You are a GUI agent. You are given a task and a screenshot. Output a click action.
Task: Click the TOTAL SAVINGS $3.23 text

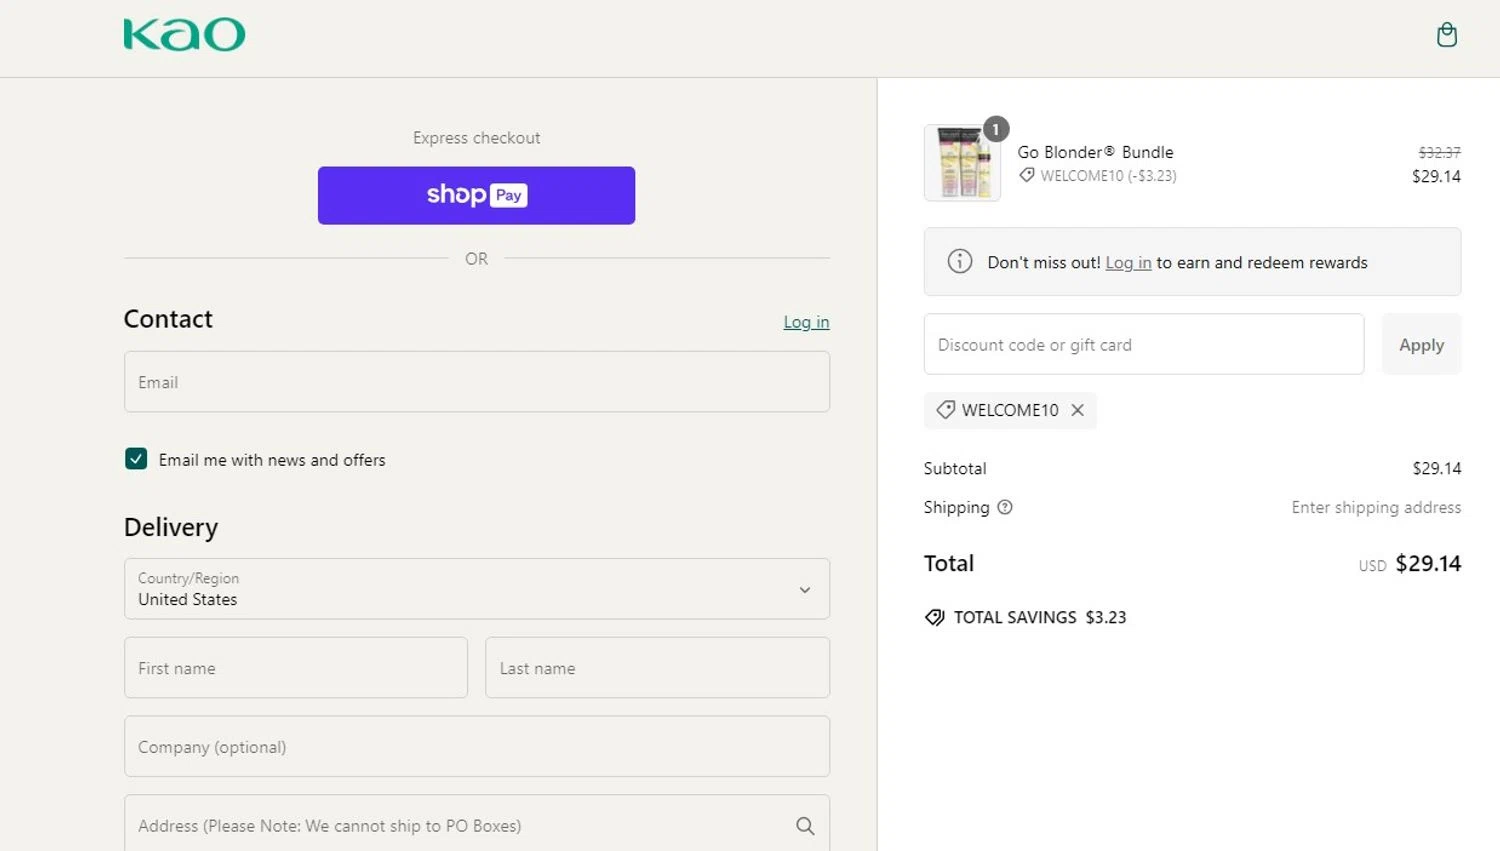1040,617
